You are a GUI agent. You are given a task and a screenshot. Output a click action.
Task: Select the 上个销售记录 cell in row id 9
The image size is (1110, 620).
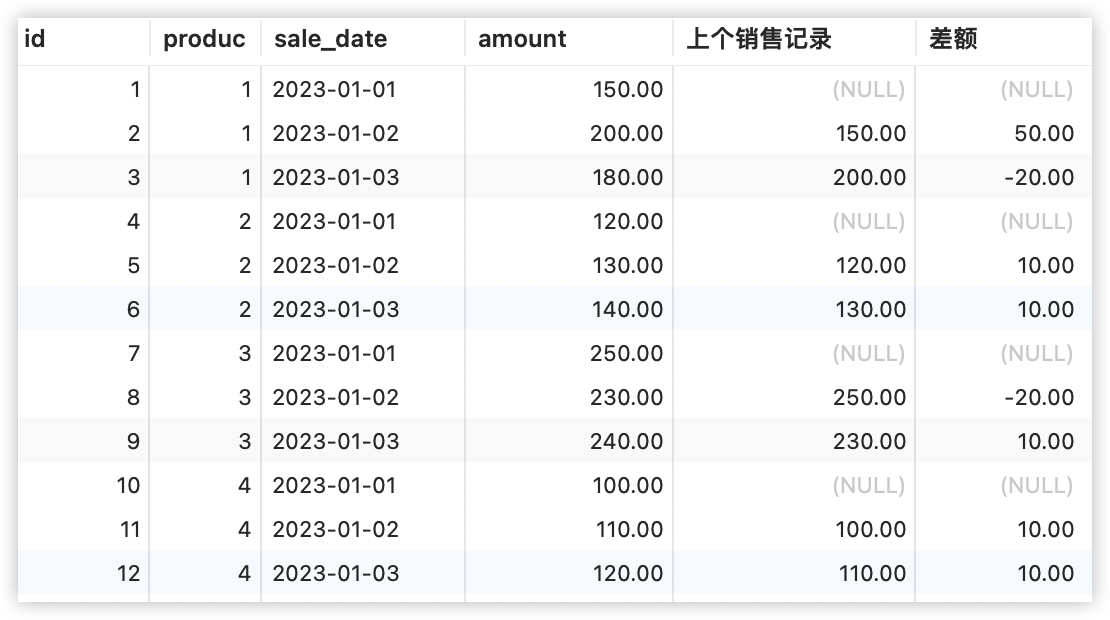click(869, 442)
